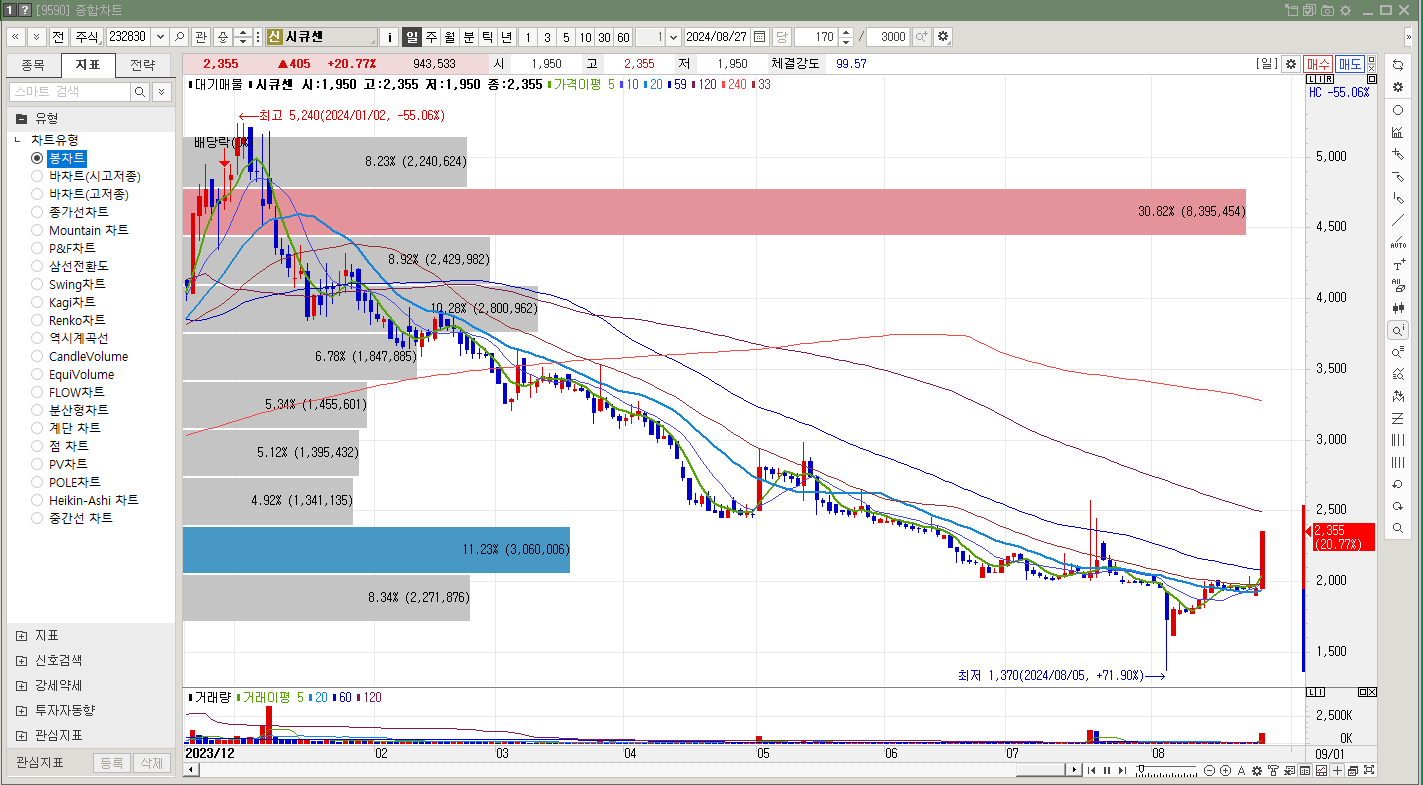
Task: Select CandleVolume radio option
Action: (x=37, y=356)
